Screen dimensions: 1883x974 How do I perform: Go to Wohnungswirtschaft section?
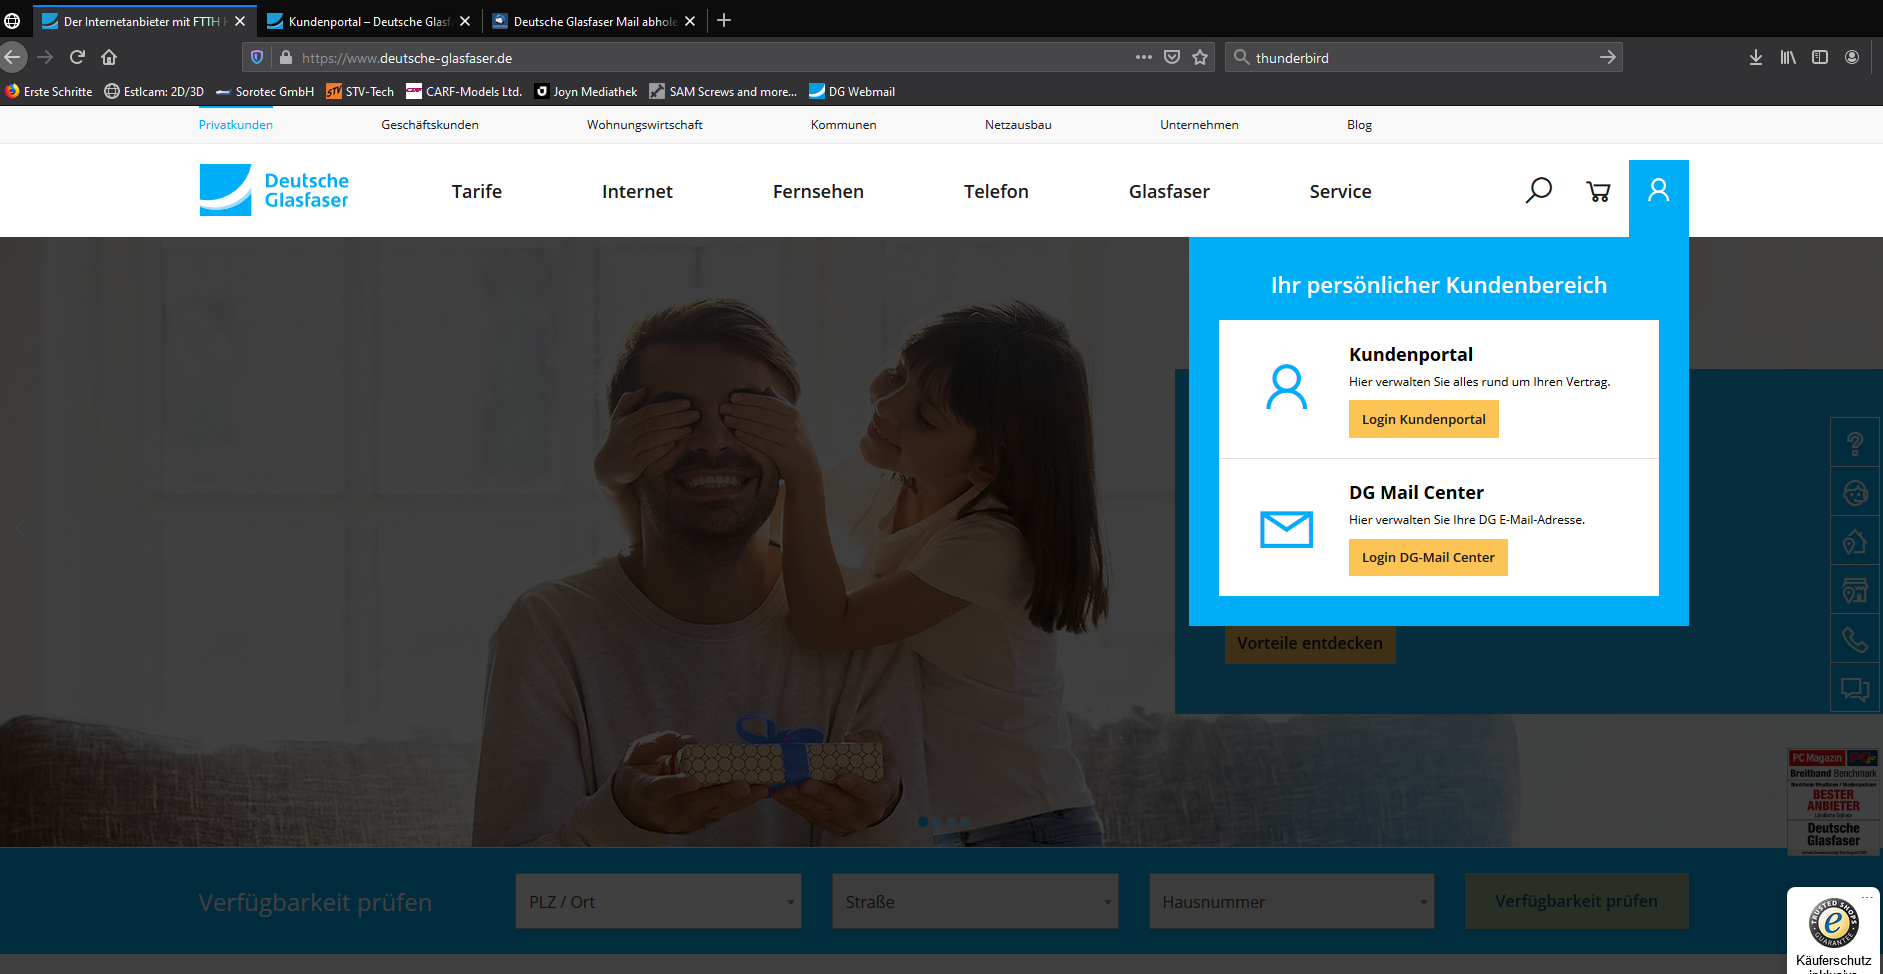(x=645, y=125)
